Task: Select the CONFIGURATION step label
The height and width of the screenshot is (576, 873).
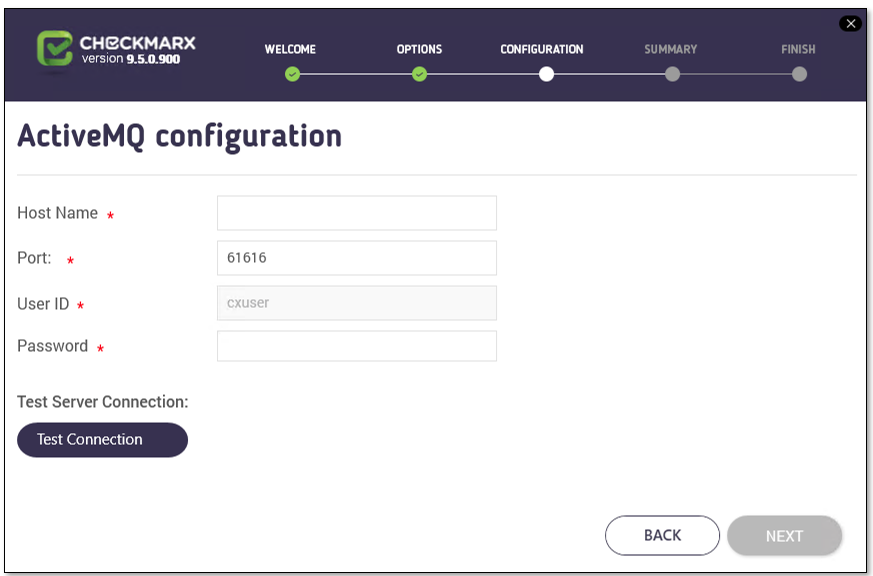Action: coord(542,50)
